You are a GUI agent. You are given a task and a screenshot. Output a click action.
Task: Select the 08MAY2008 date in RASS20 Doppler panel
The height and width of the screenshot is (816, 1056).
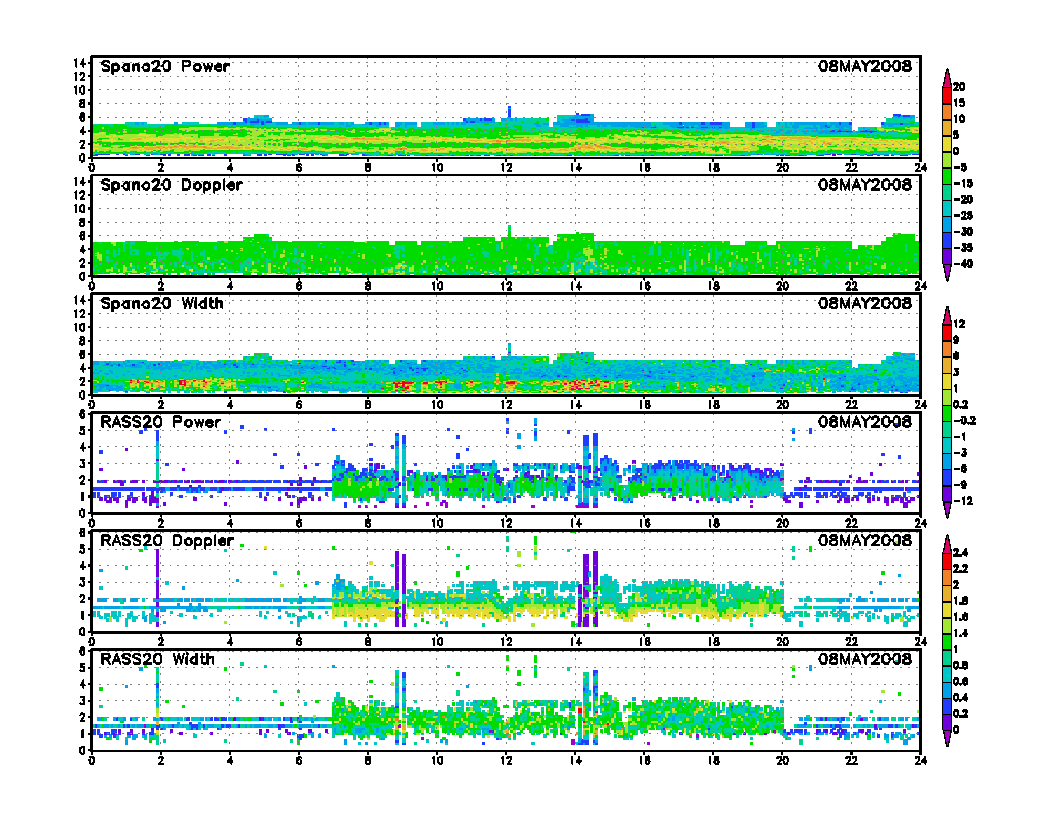coord(865,541)
